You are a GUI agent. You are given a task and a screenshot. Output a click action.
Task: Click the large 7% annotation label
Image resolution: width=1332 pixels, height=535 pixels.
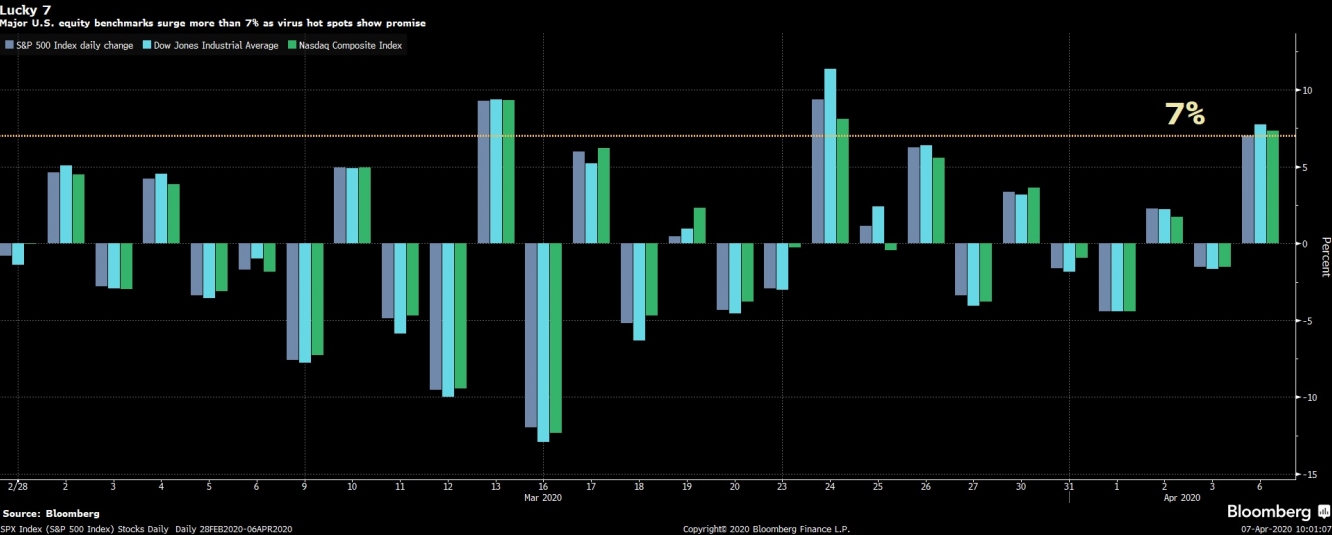click(x=1185, y=114)
